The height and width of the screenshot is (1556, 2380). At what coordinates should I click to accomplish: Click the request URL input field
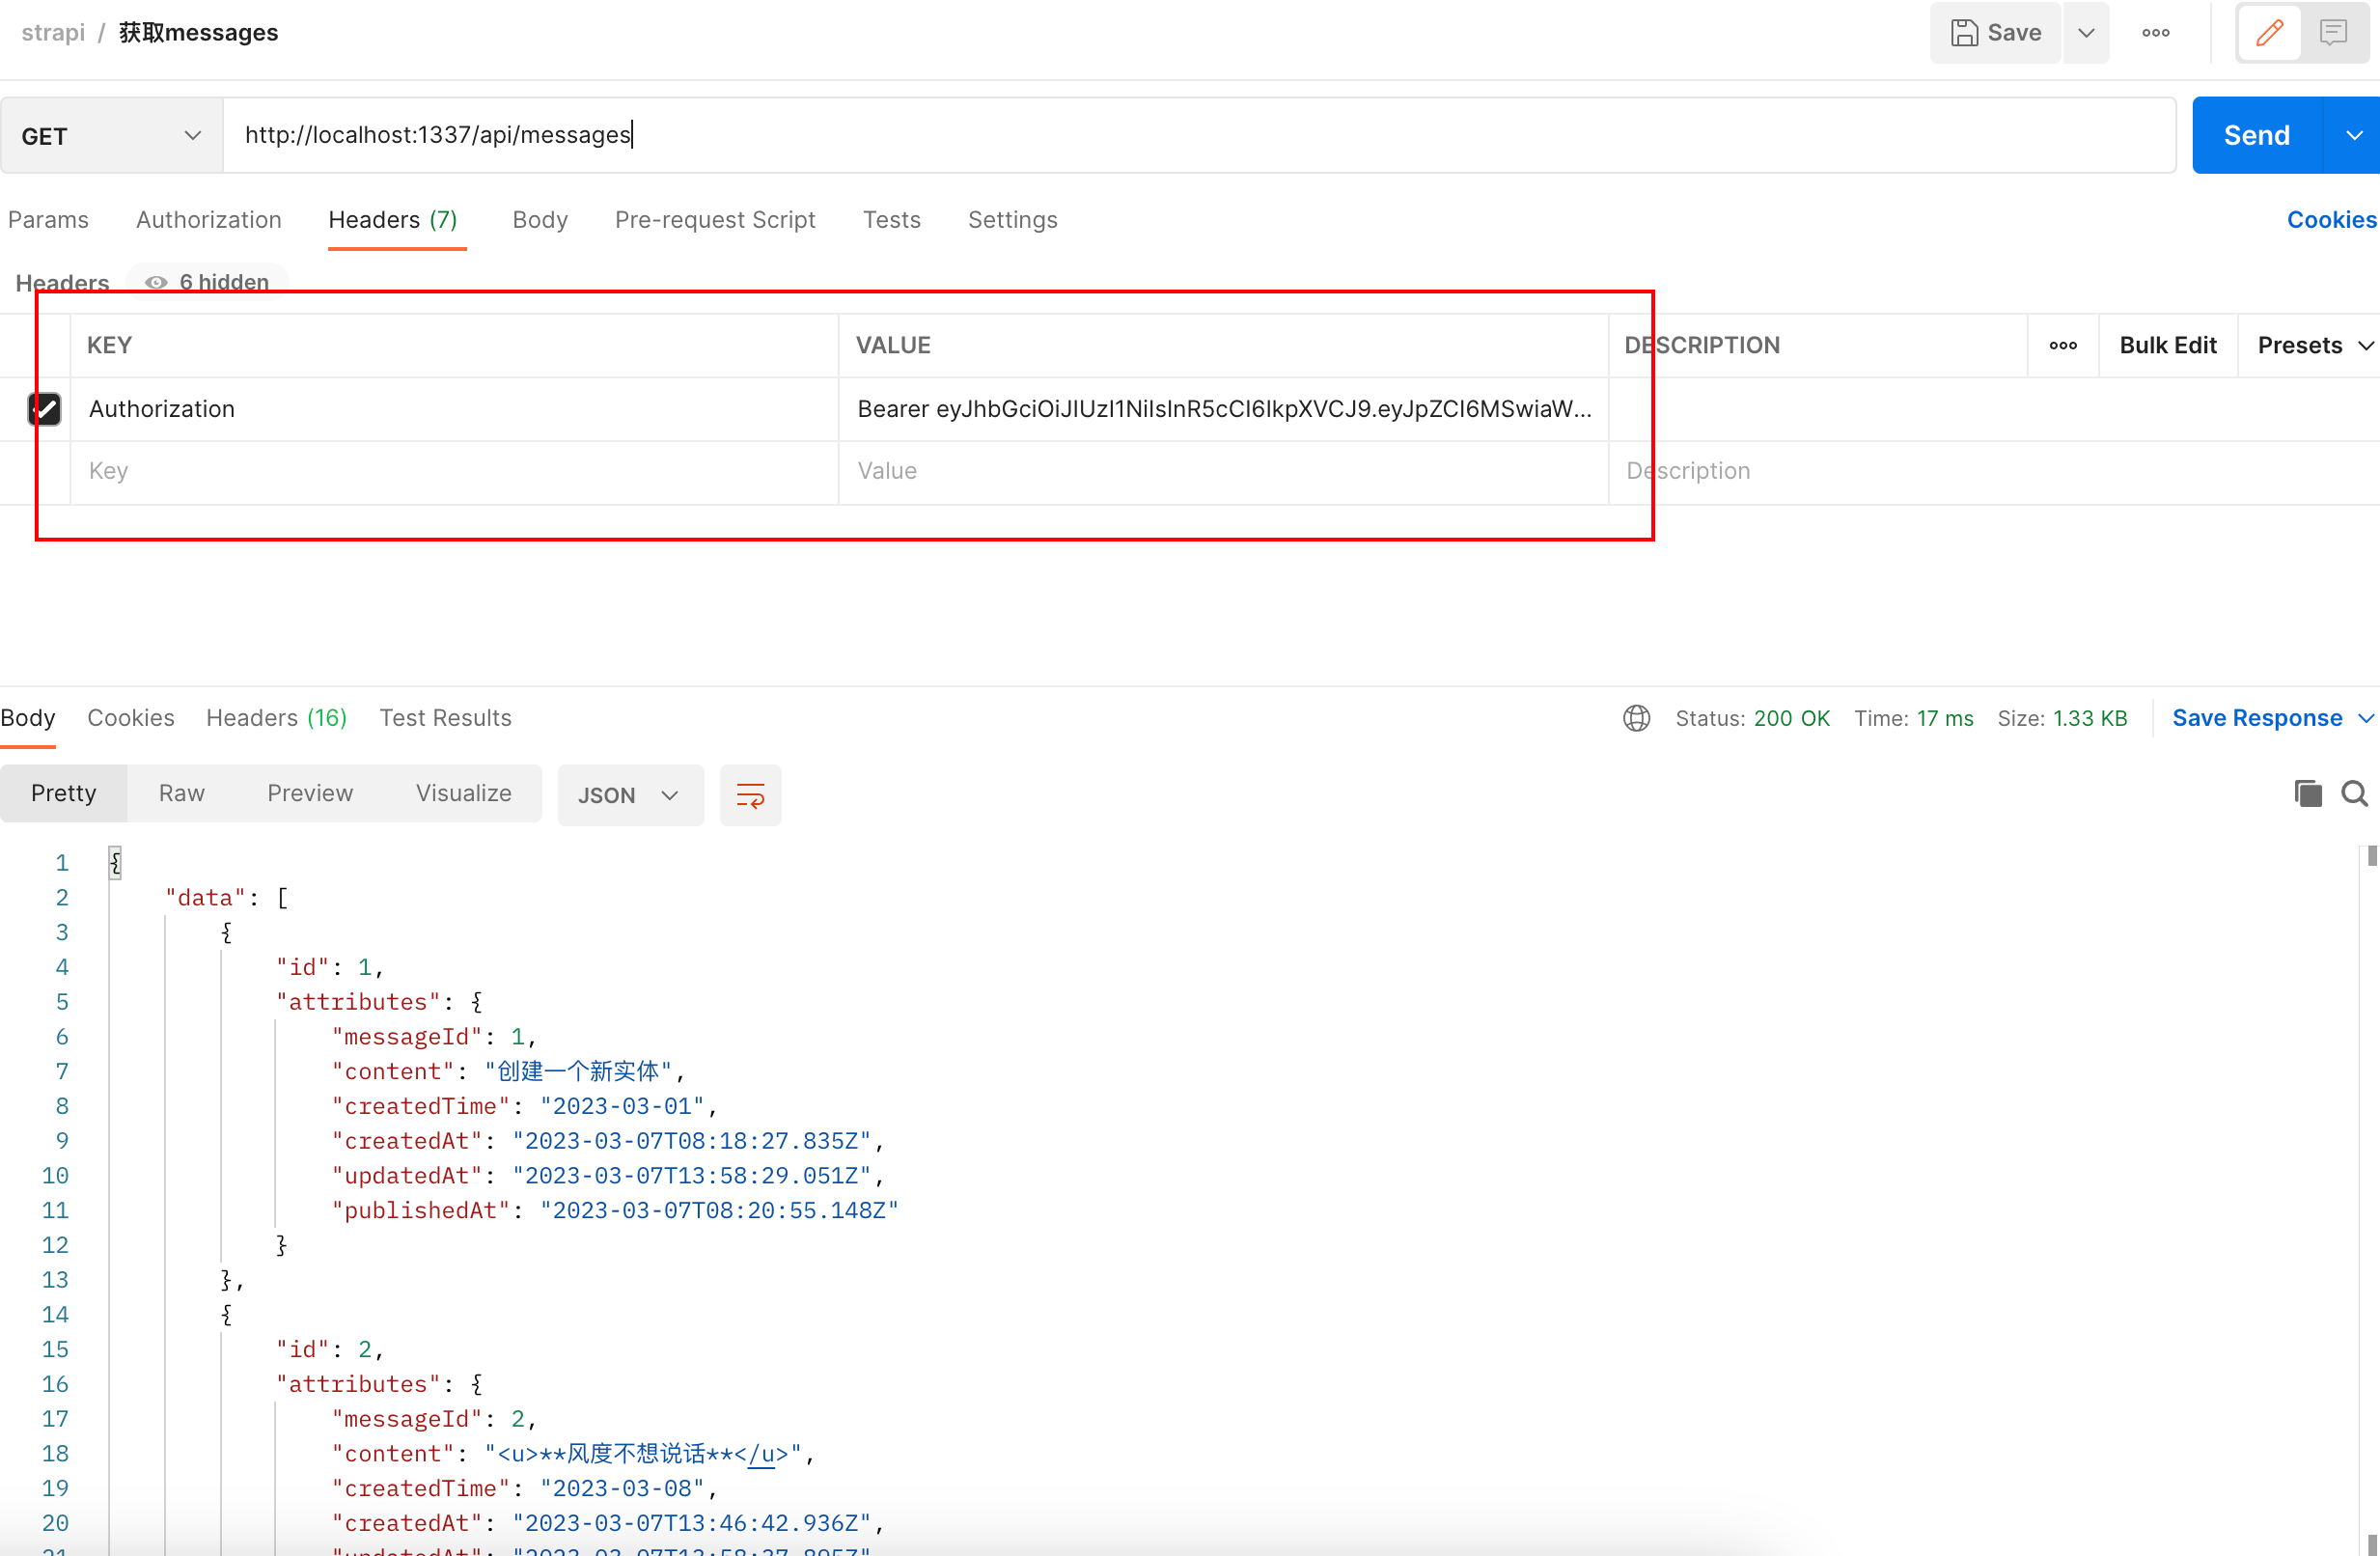click(700, 135)
